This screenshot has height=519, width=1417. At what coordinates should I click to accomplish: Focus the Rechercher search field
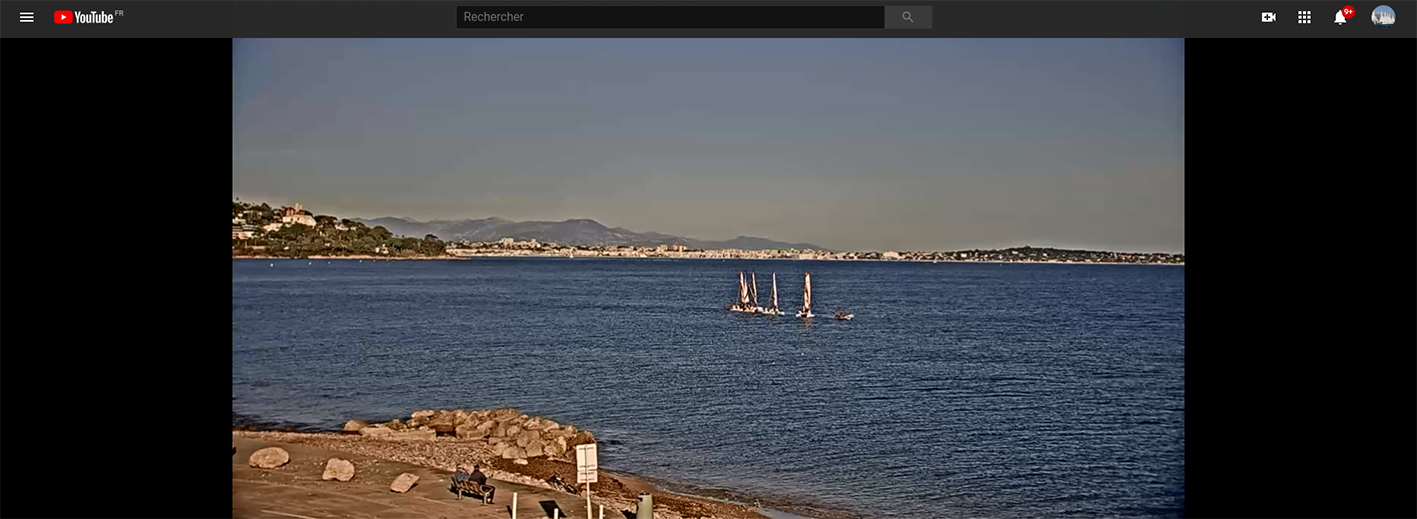pyautogui.click(x=670, y=17)
